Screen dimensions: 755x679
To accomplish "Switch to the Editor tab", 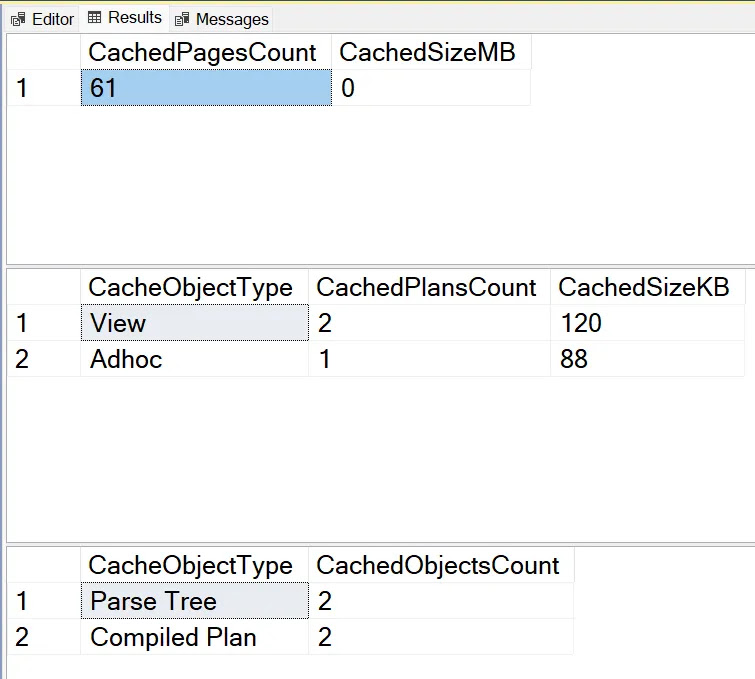I will 42,19.
